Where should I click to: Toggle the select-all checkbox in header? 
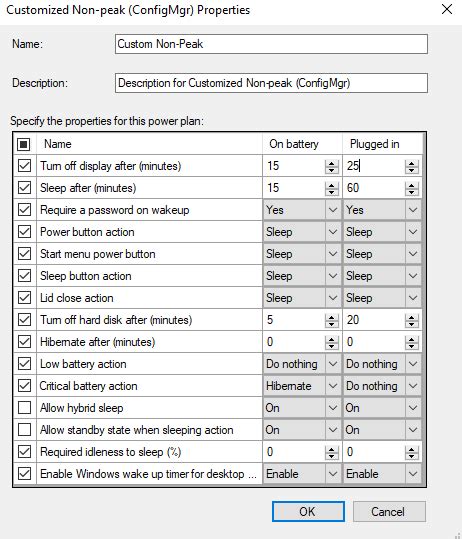[24, 144]
